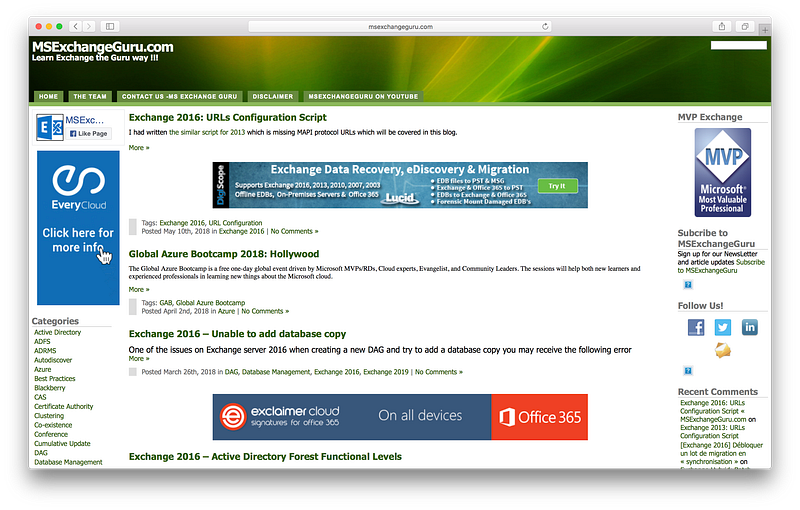Show all tabs using the tabs icon
The width and height of the screenshot is (800, 510).
[x=745, y=26]
